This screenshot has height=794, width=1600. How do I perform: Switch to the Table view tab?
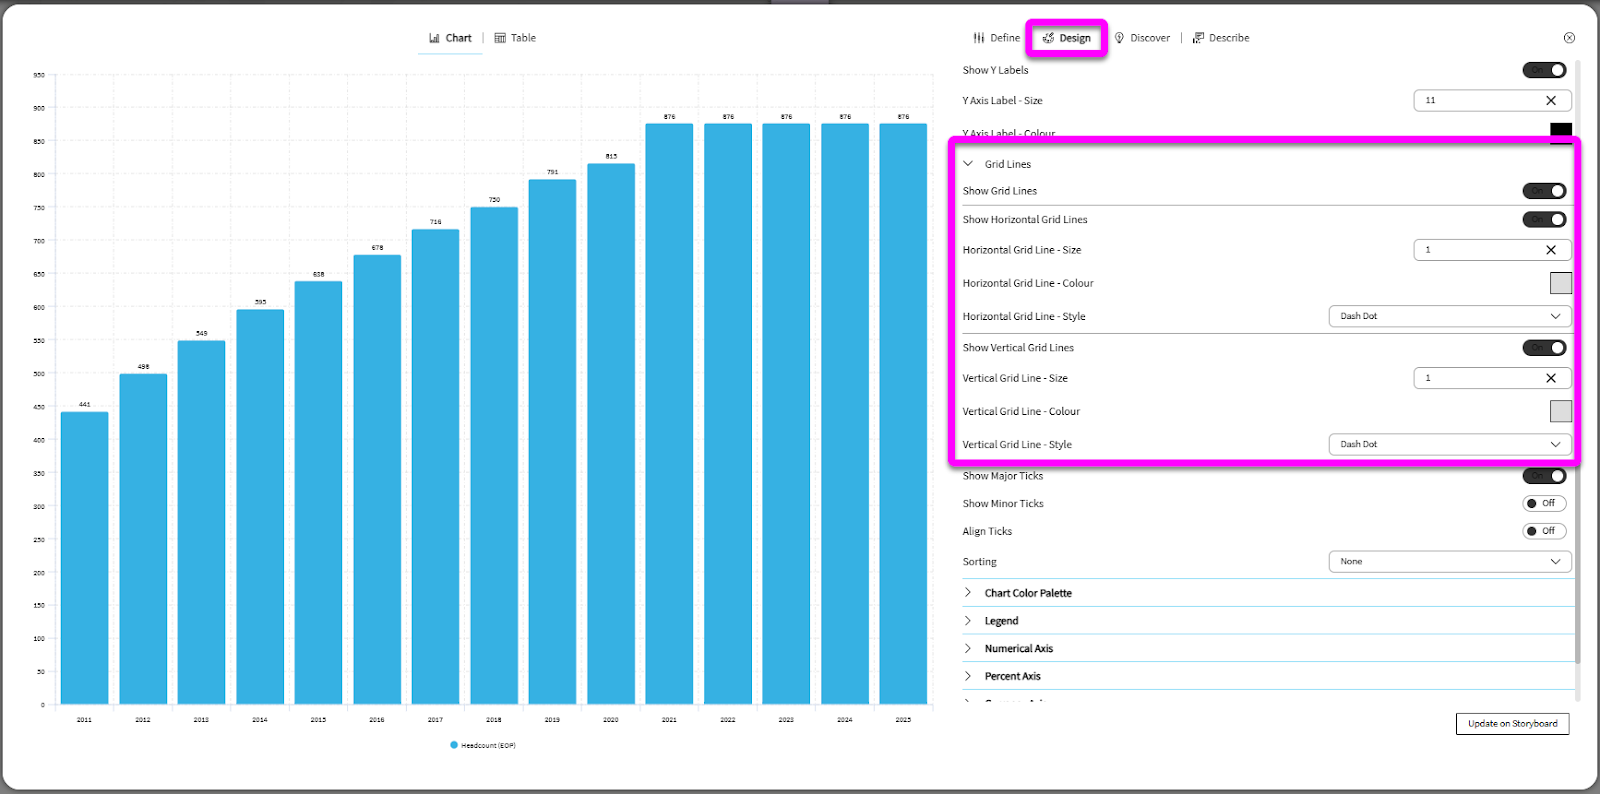pos(516,38)
